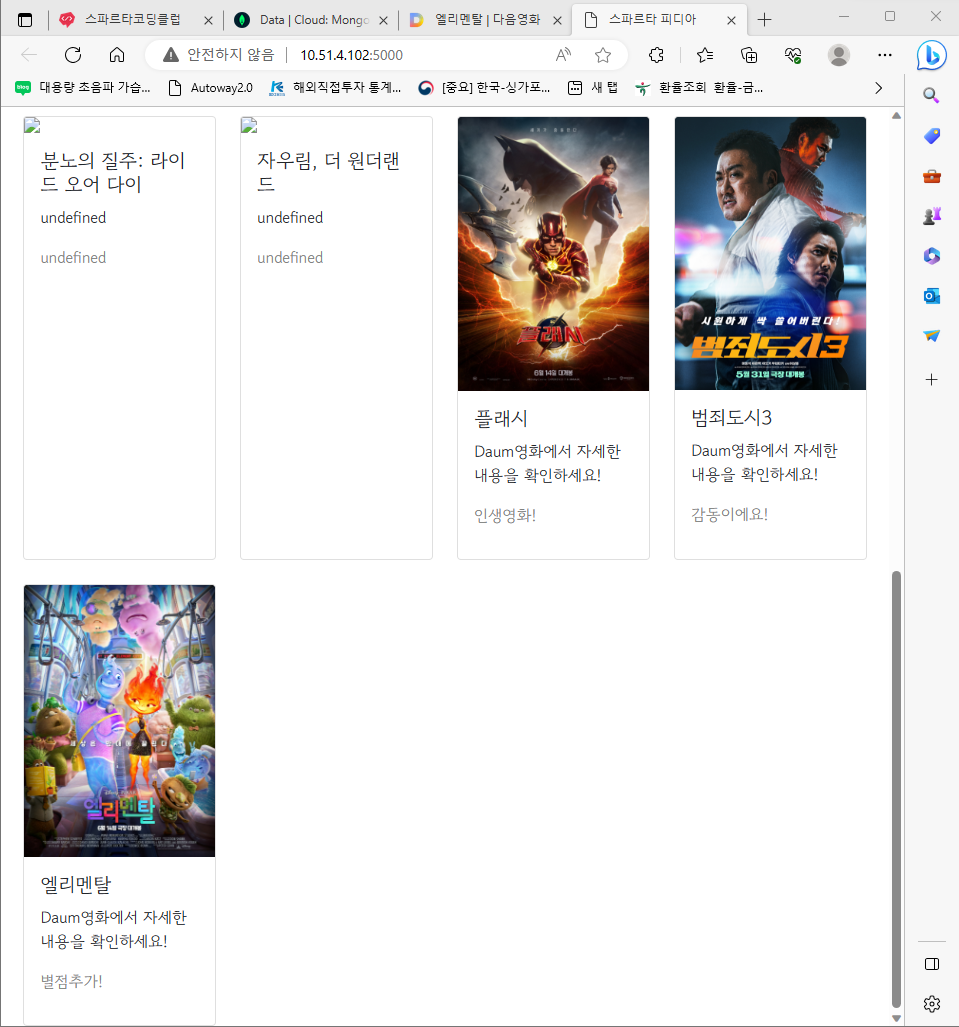Open the sidebar Search icon
The image size is (959, 1027).
pyautogui.click(x=931, y=96)
